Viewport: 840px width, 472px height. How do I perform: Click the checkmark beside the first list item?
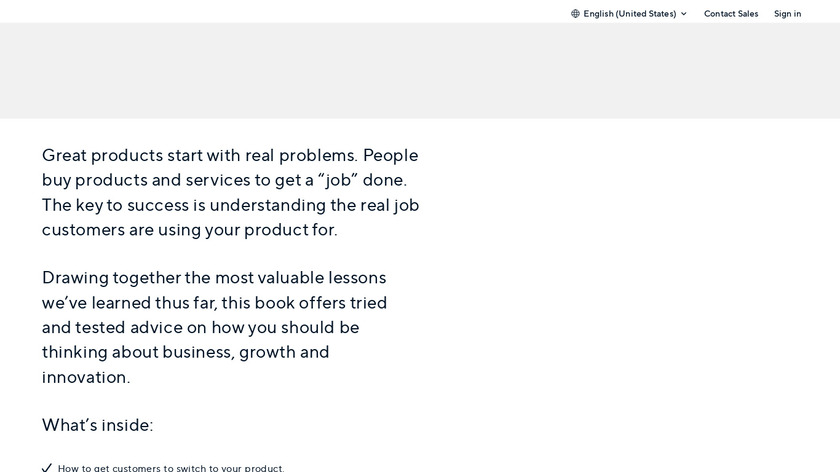point(47,467)
